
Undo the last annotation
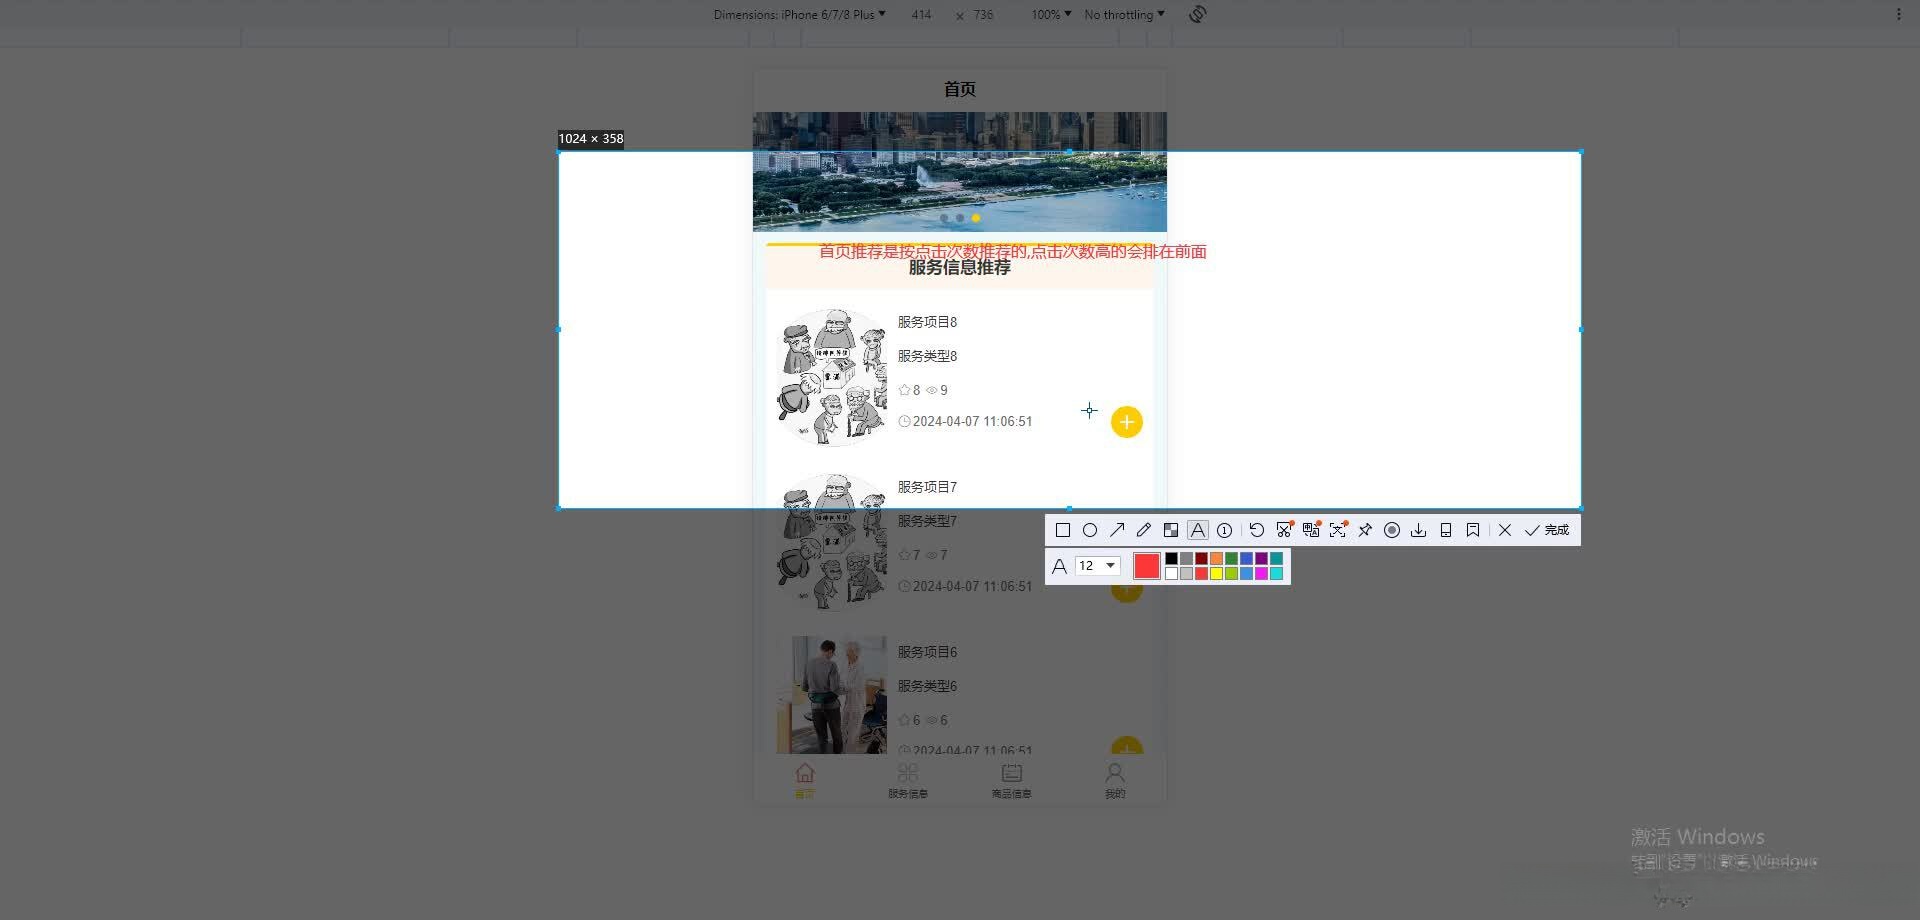[1257, 530]
